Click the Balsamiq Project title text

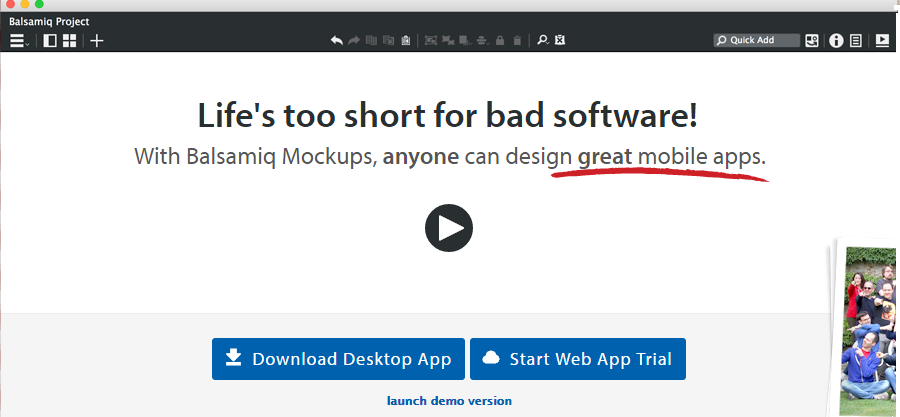tap(49, 22)
